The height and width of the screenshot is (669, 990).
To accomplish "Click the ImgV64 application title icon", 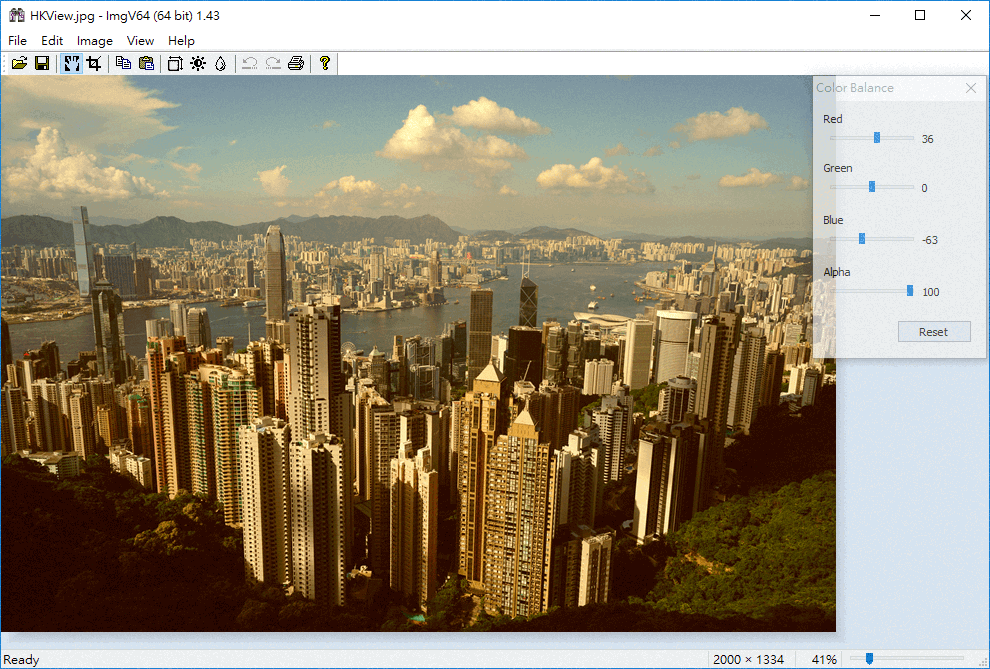I will tap(16, 15).
